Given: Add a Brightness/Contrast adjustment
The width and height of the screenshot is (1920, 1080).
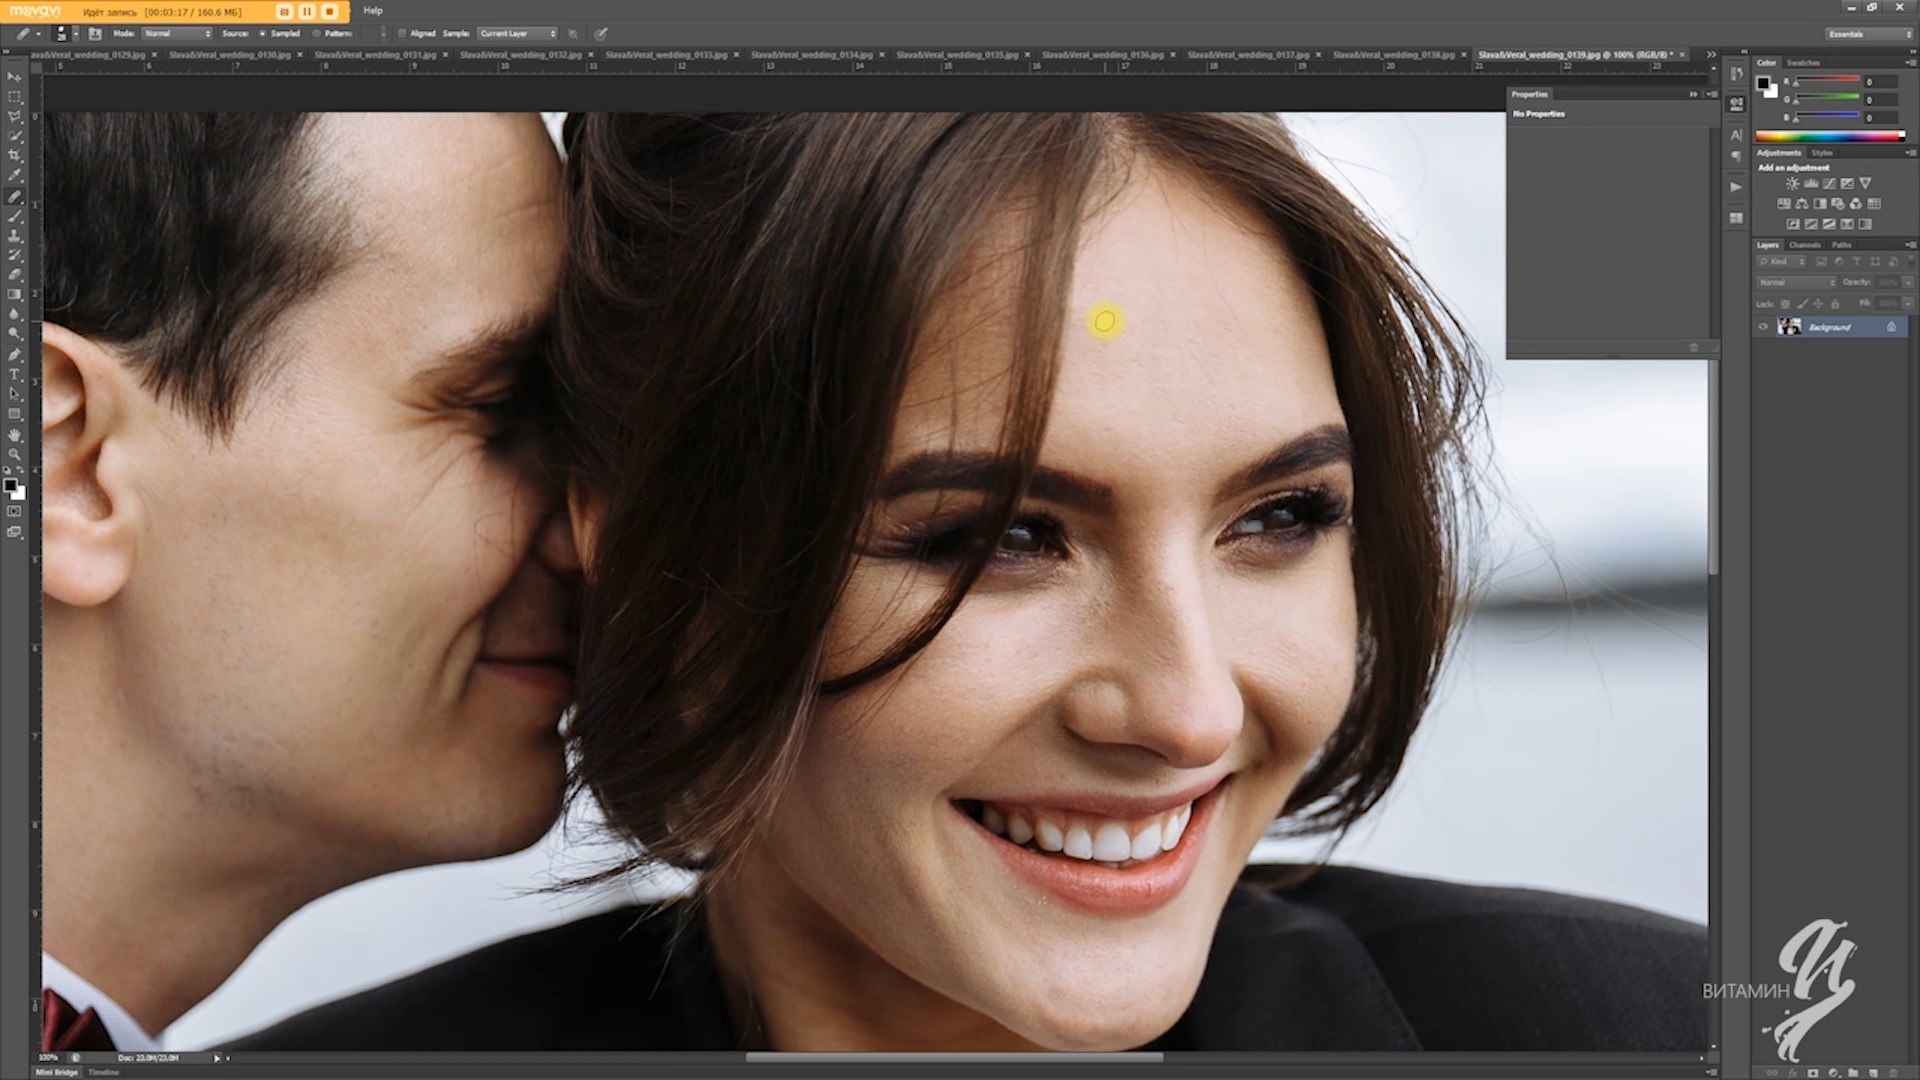Looking at the screenshot, I should coord(1792,184).
